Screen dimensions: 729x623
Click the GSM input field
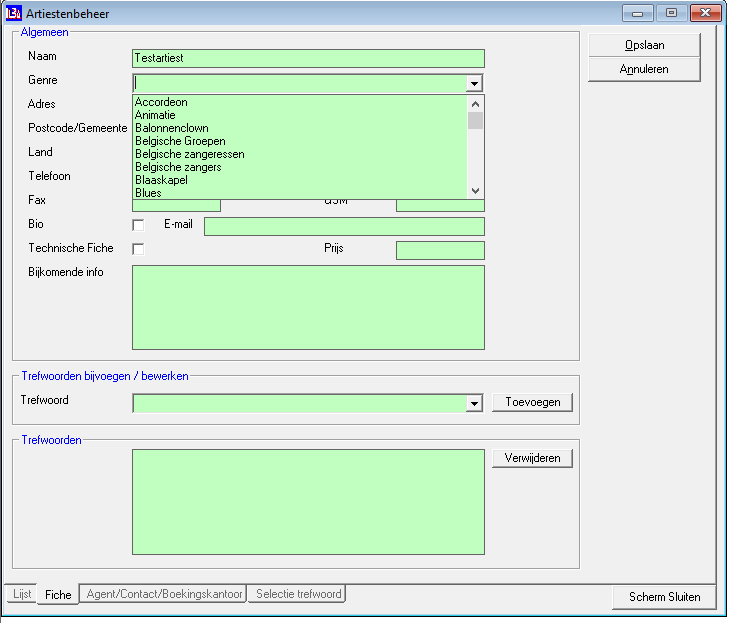pos(440,205)
